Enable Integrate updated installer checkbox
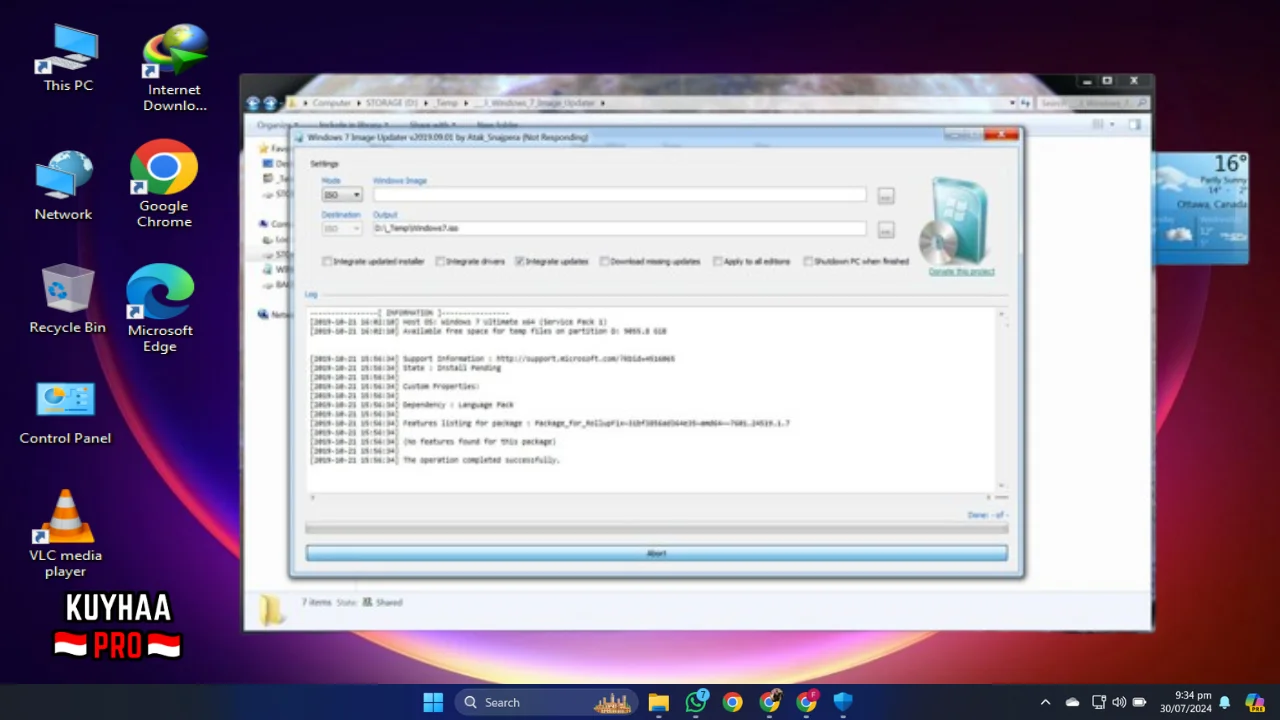Screen dimensions: 1280x720 click(327, 261)
